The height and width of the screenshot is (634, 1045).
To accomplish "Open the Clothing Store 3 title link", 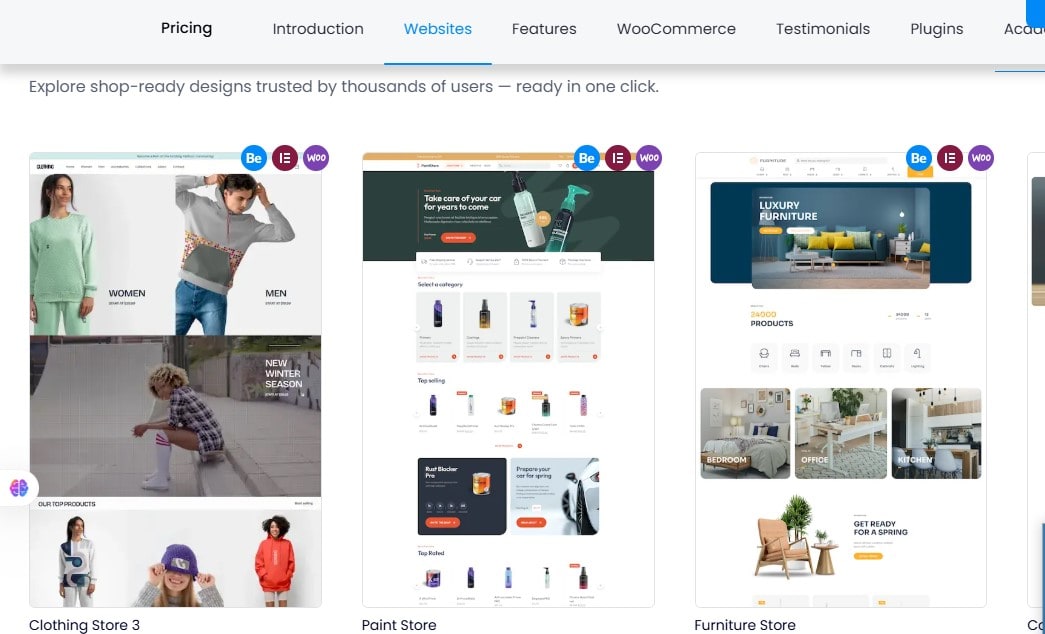I will [85, 625].
